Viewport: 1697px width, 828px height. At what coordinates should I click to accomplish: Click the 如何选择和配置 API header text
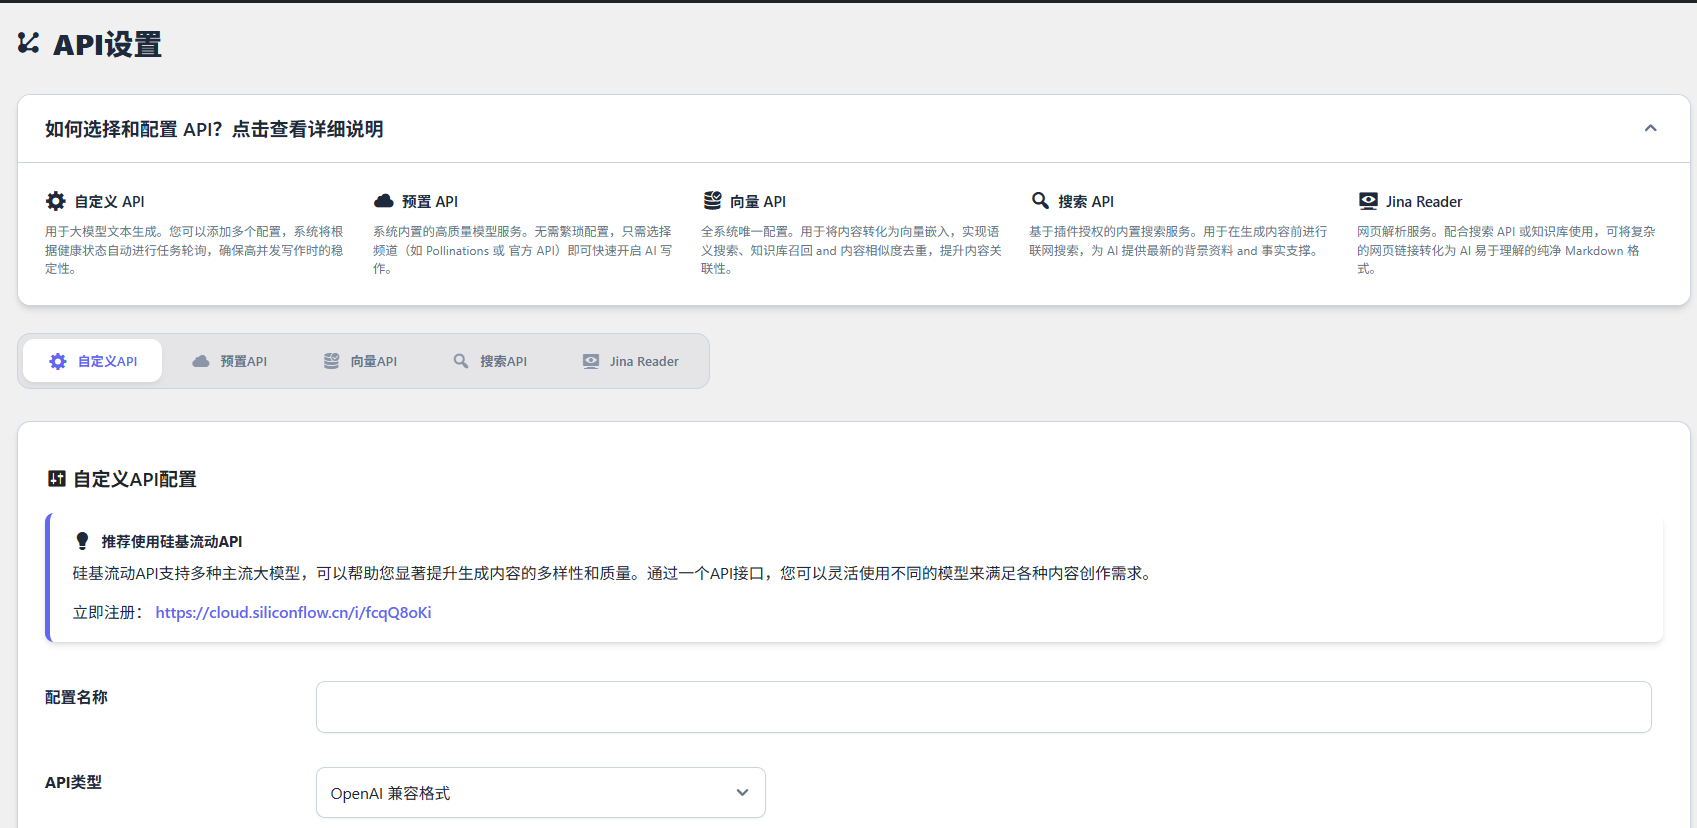[214, 129]
